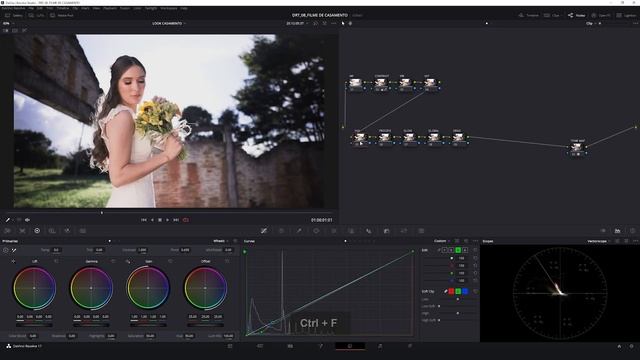Toggle loop playback
This screenshot has height=360, width=640.
pos(186,220)
